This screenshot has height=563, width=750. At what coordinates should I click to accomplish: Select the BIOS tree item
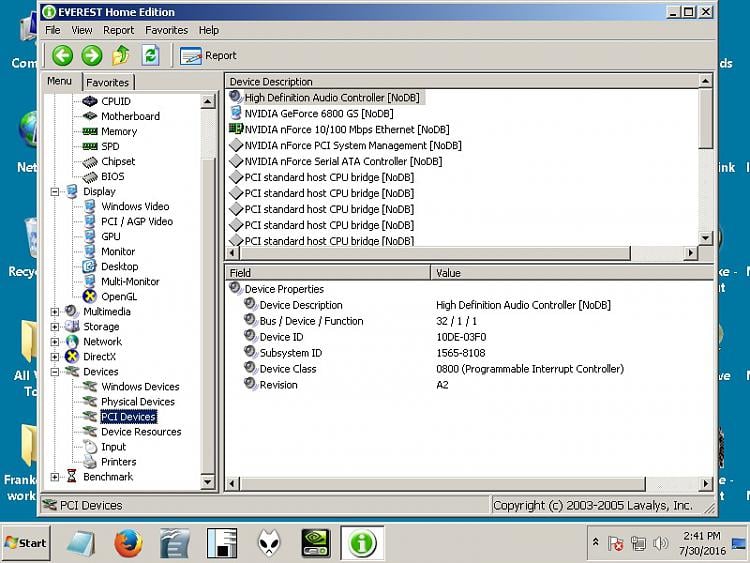112,177
